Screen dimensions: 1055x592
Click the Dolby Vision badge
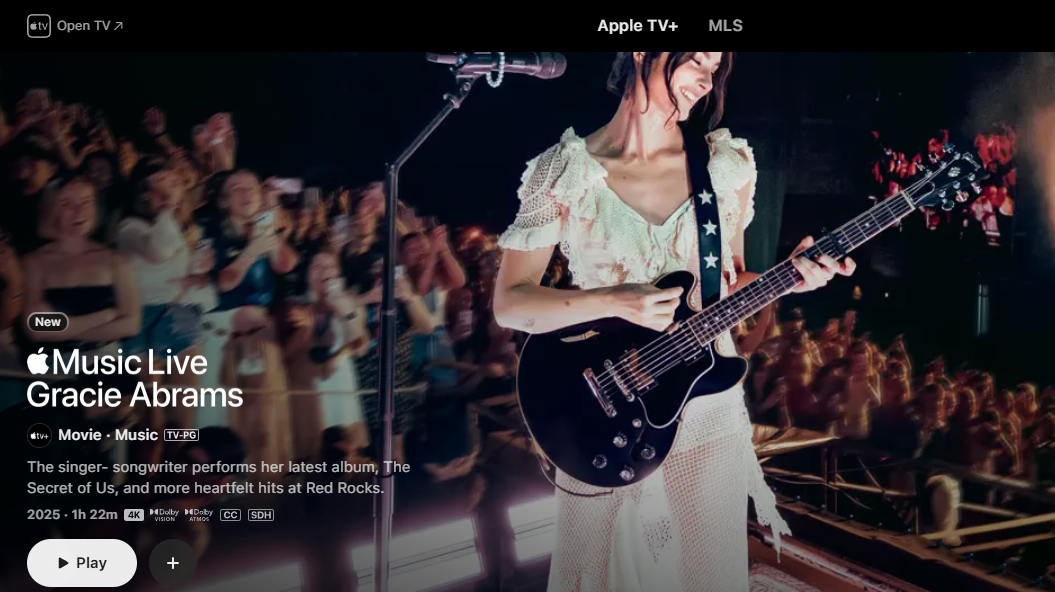[x=164, y=515]
